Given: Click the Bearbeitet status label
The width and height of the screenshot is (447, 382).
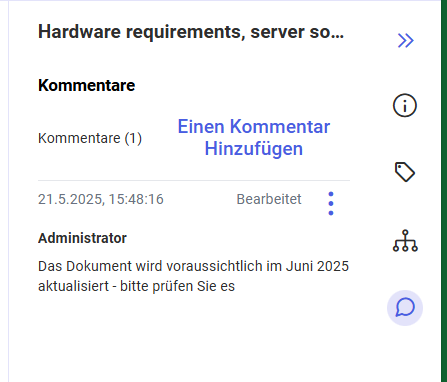Looking at the screenshot, I should pos(269,199).
